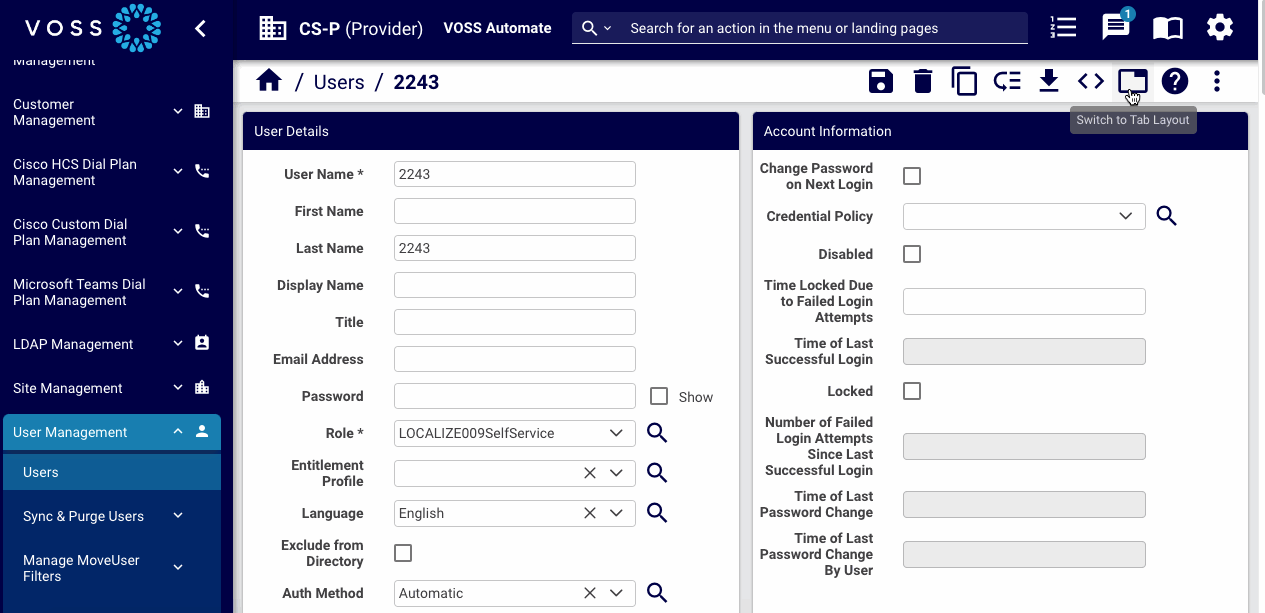
Task: Open the transaction log list icon
Action: [1063, 28]
